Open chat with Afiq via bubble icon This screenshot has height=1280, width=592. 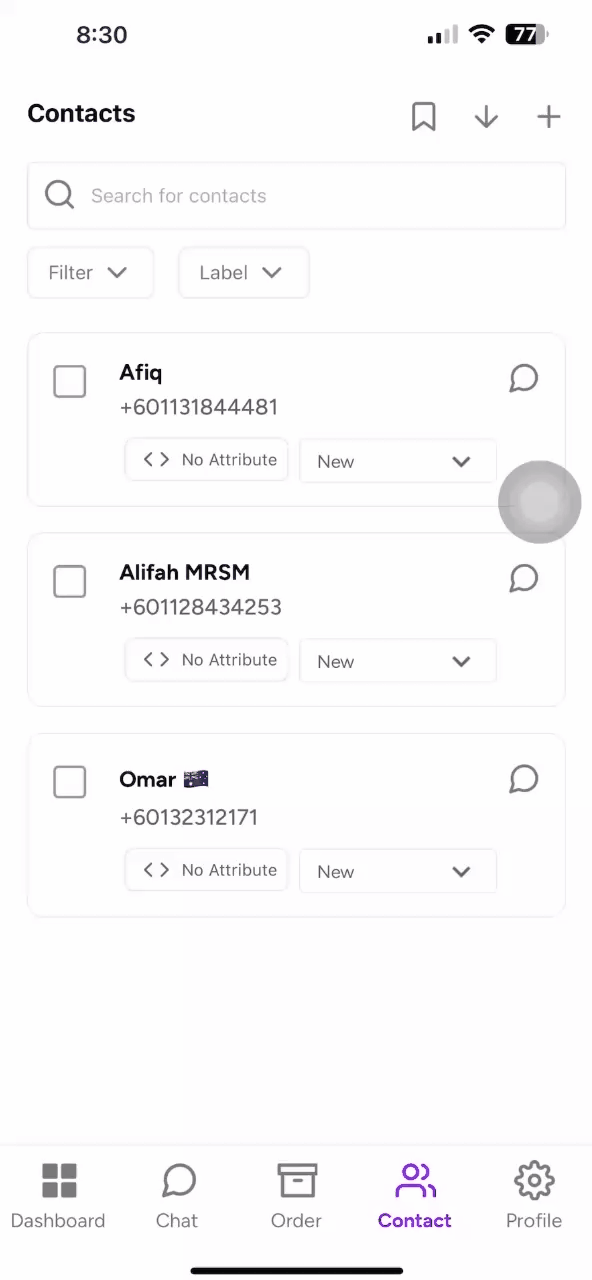pos(523,378)
